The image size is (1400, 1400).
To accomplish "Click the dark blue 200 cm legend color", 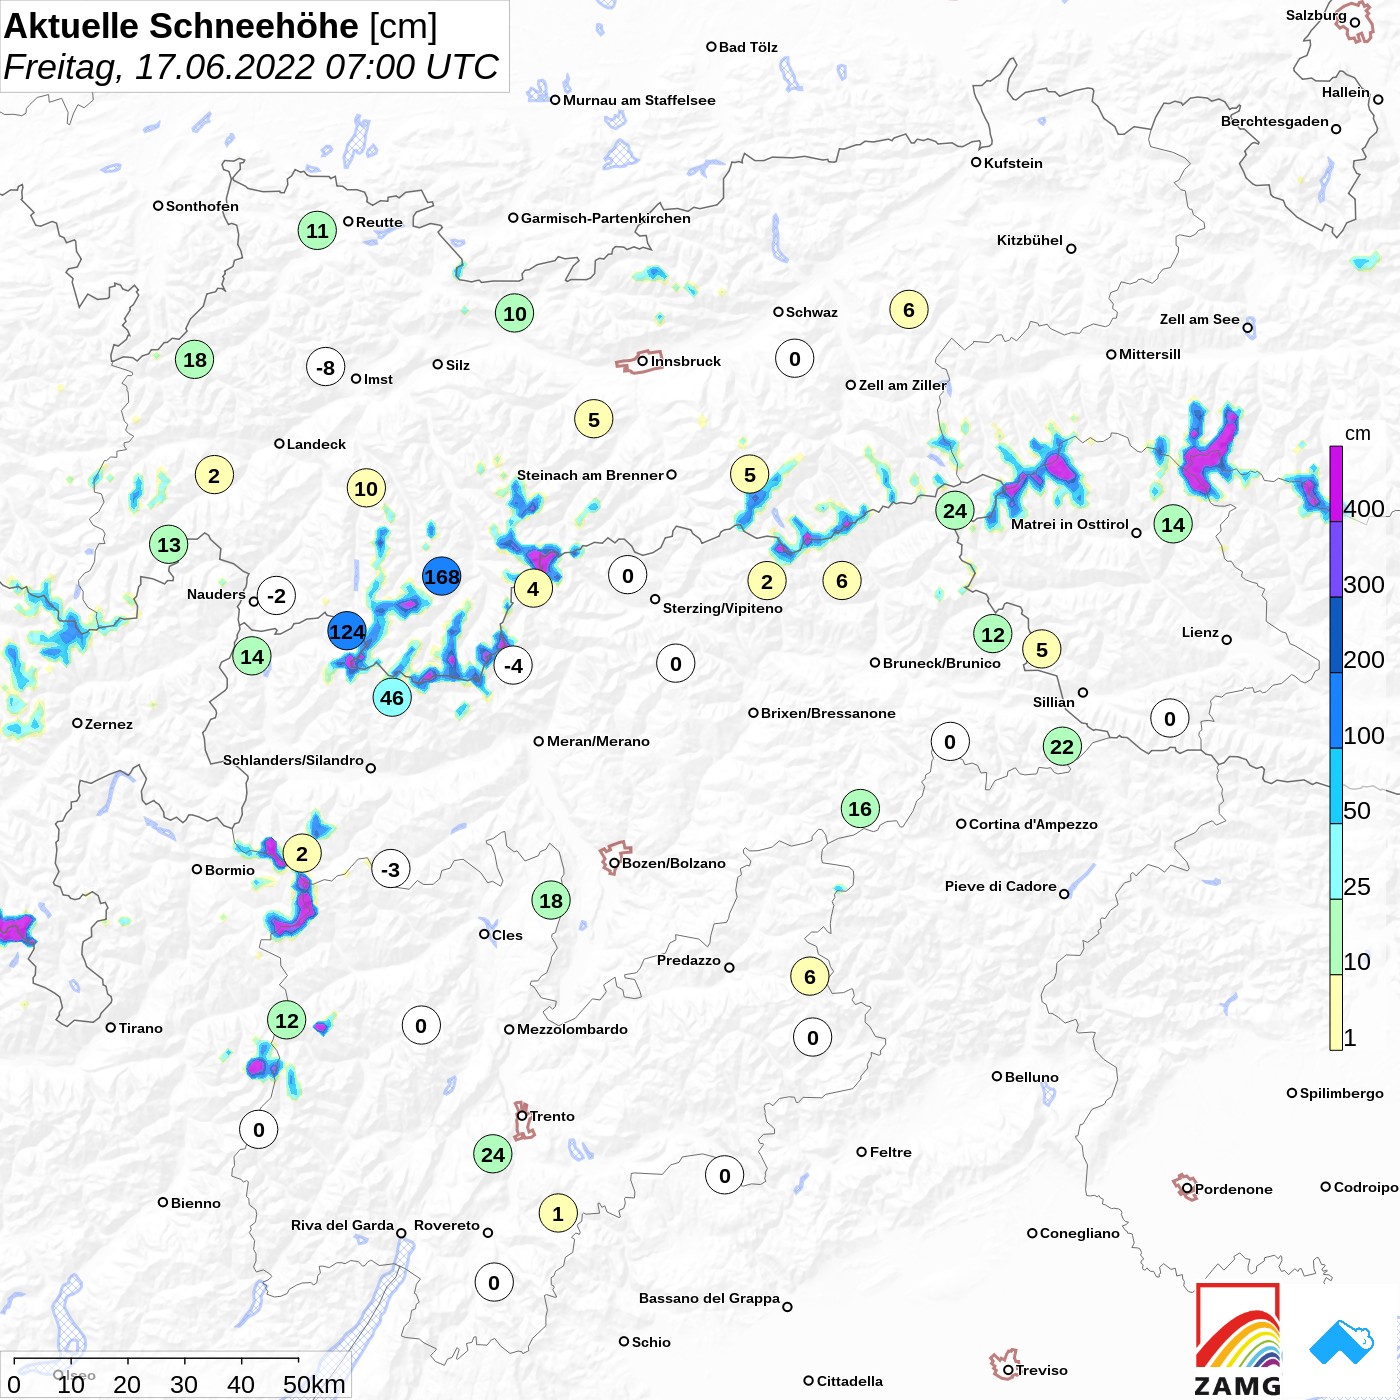I will click(1336, 635).
